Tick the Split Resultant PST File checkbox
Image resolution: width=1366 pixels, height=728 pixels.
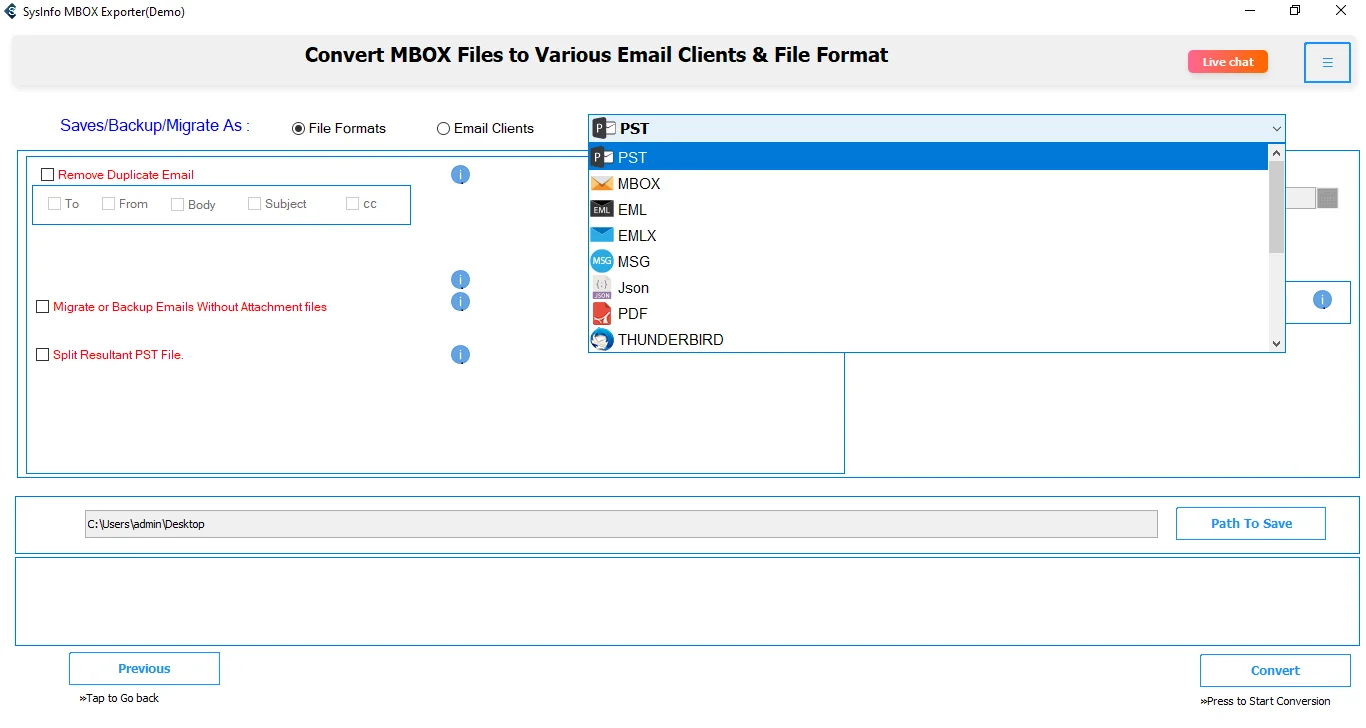(43, 355)
